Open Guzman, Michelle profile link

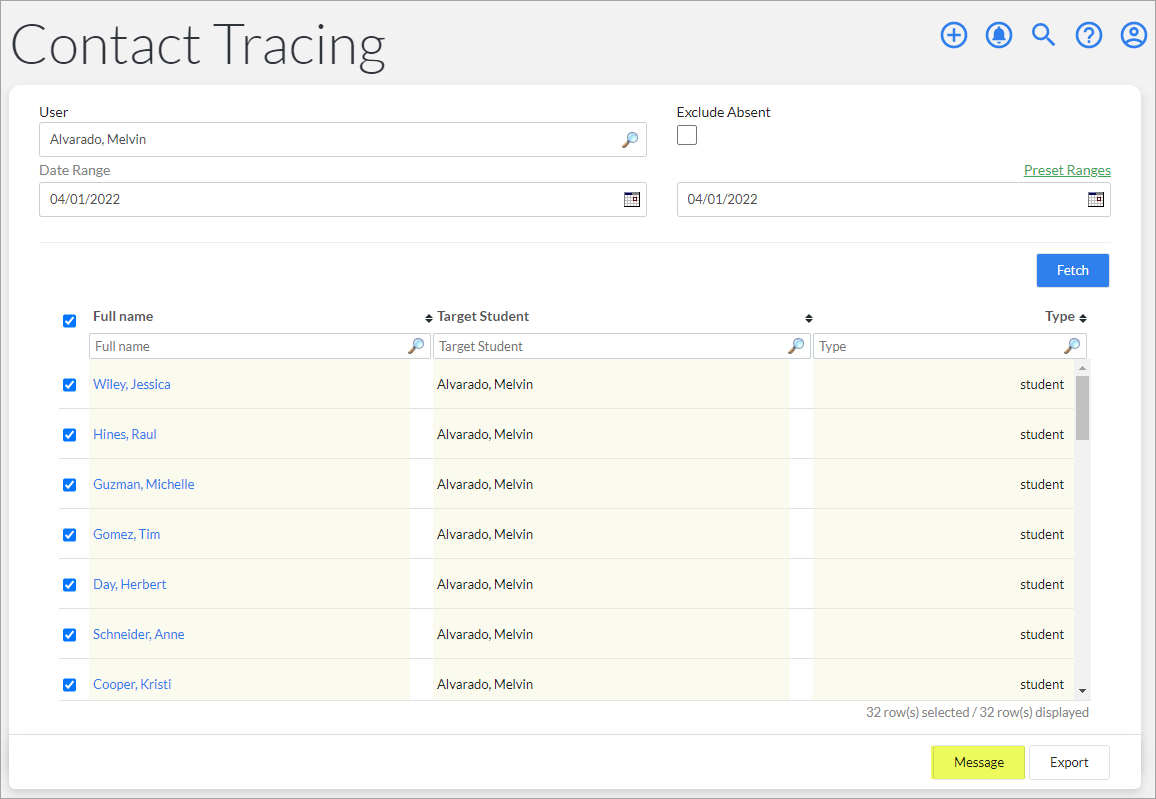click(144, 484)
